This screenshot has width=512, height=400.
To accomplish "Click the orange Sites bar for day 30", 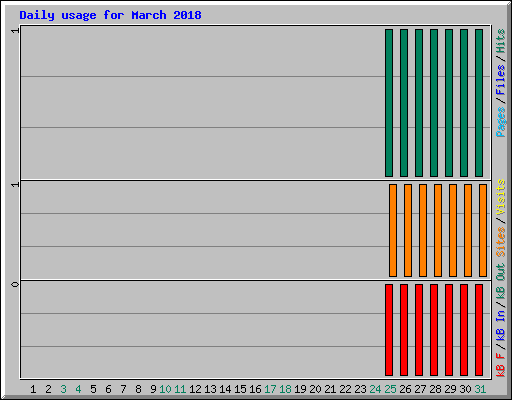I will (468, 230).
